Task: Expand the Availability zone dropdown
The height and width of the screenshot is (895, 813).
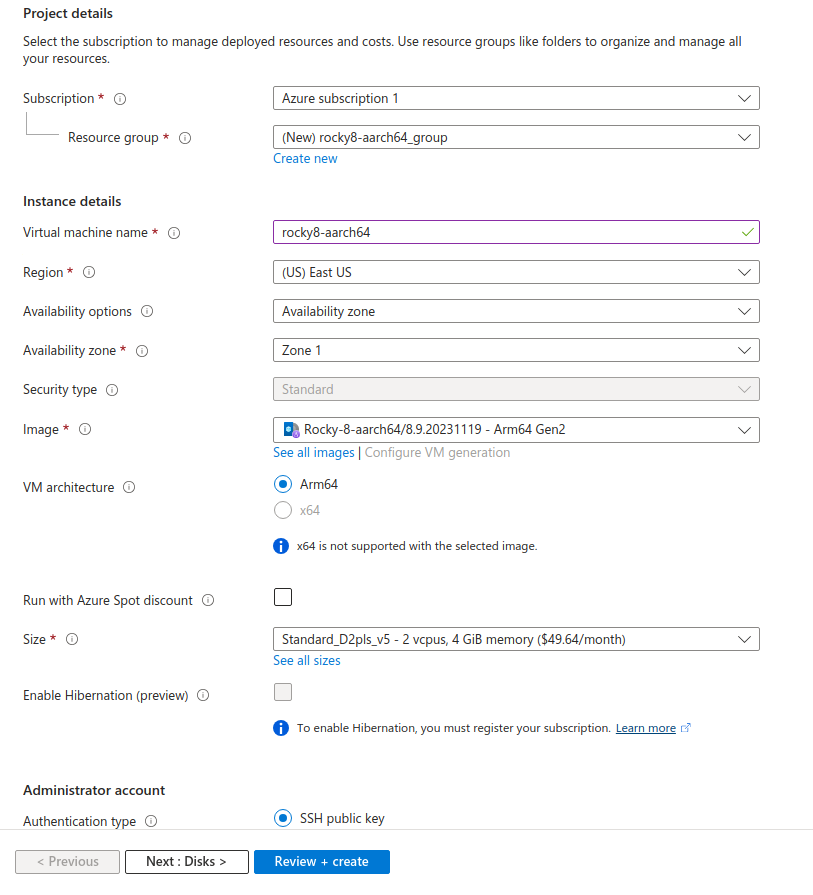Action: [515, 350]
